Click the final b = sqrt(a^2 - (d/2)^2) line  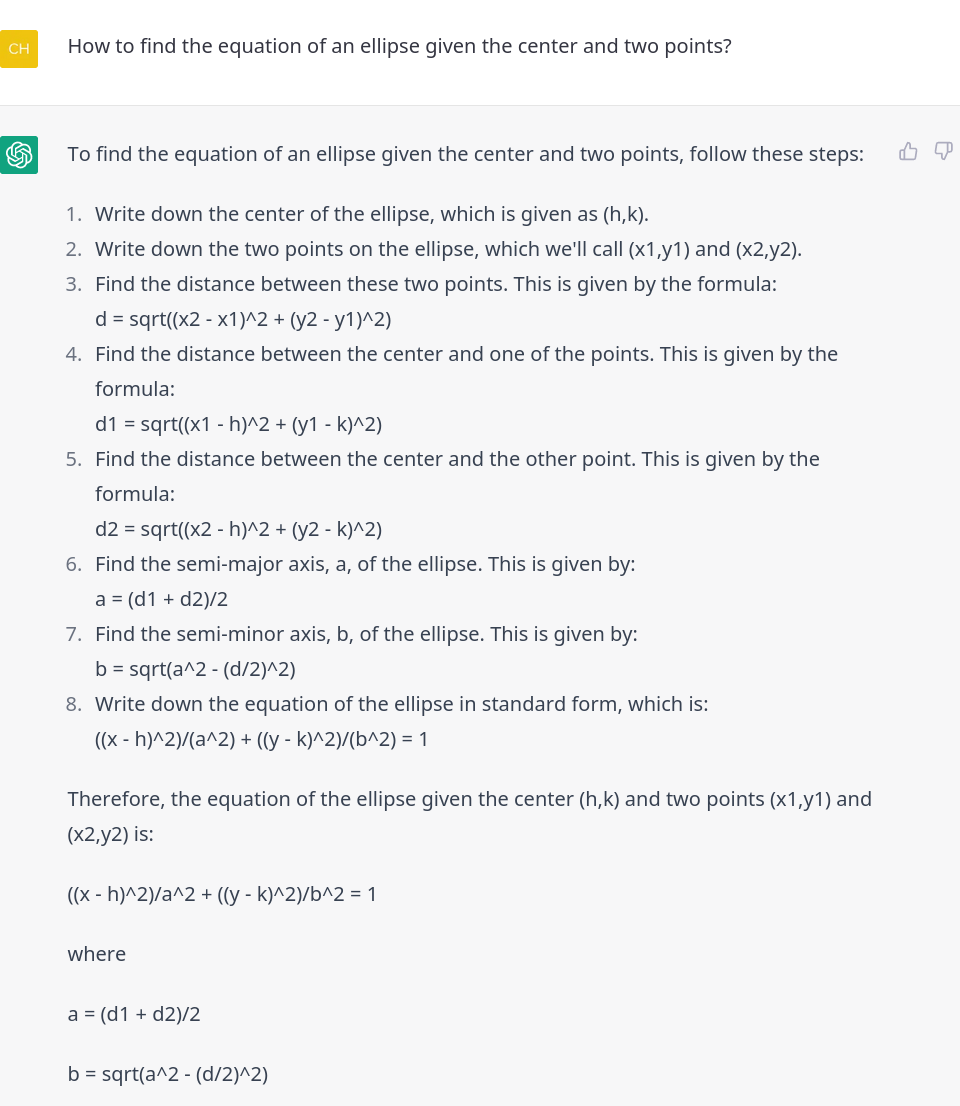[168, 1074]
